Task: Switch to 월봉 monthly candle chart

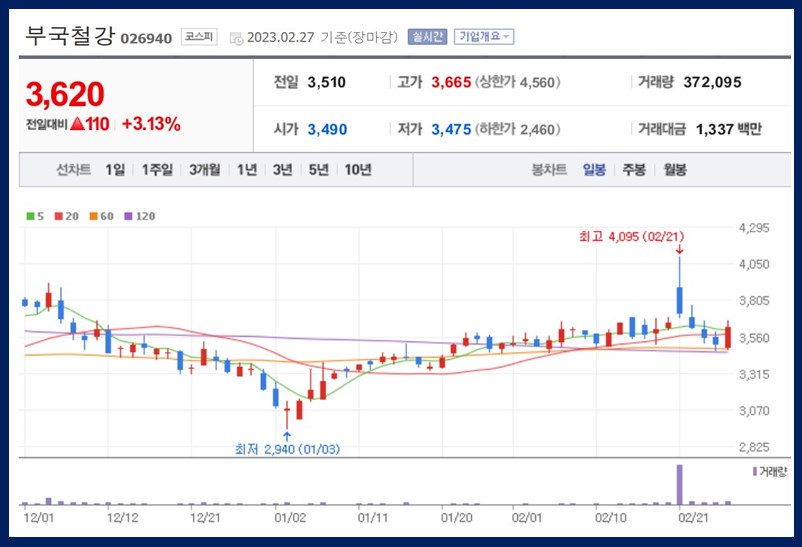Action: click(x=675, y=169)
